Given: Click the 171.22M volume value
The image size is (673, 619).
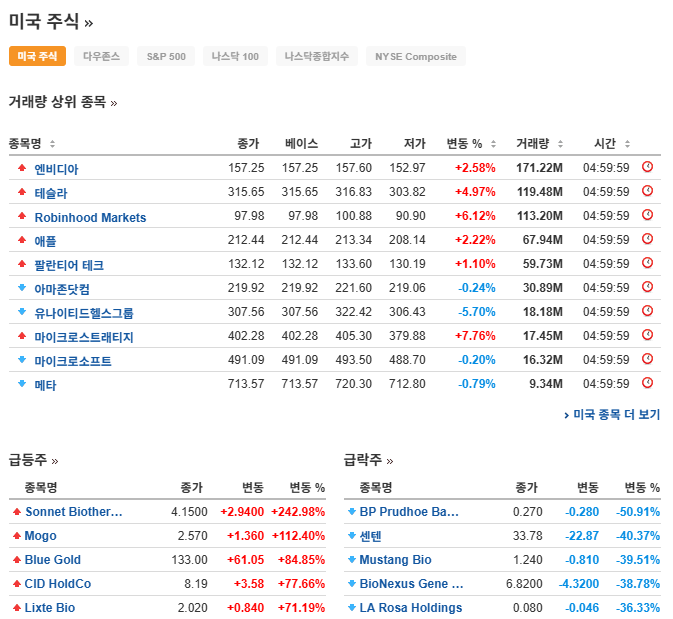Looking at the screenshot, I should tap(540, 167).
